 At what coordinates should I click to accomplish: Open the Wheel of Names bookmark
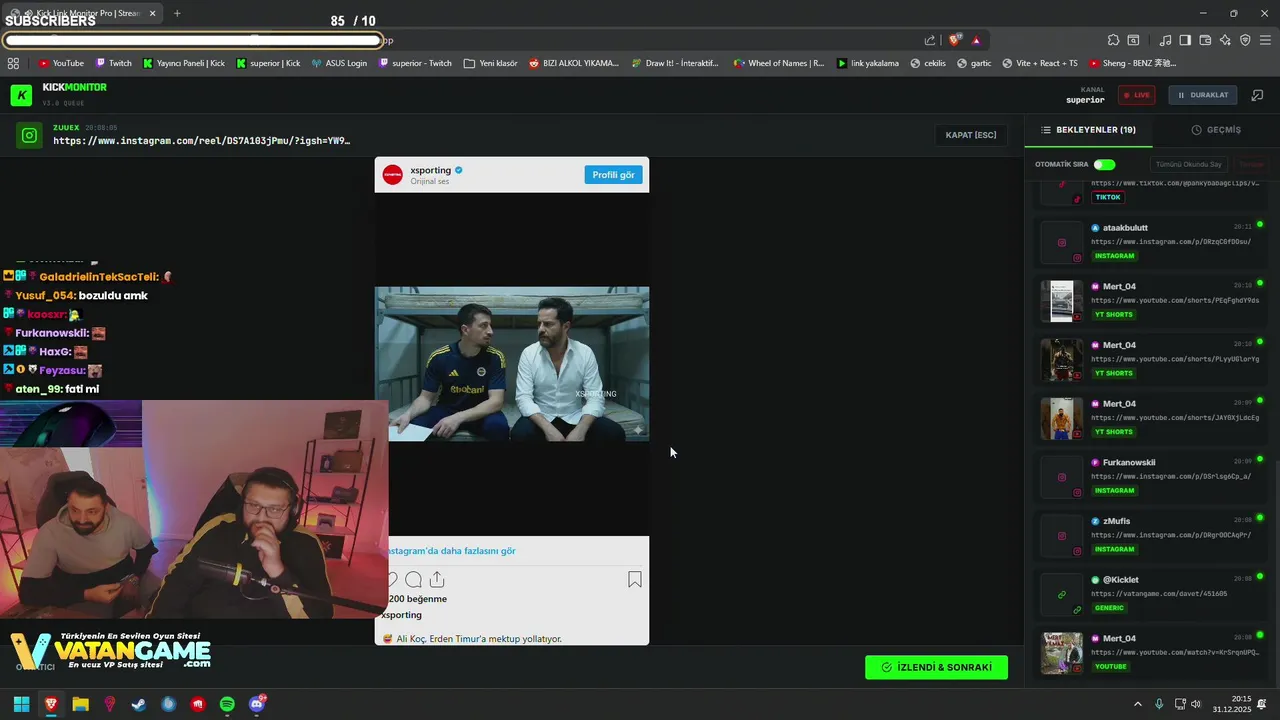pos(779,63)
